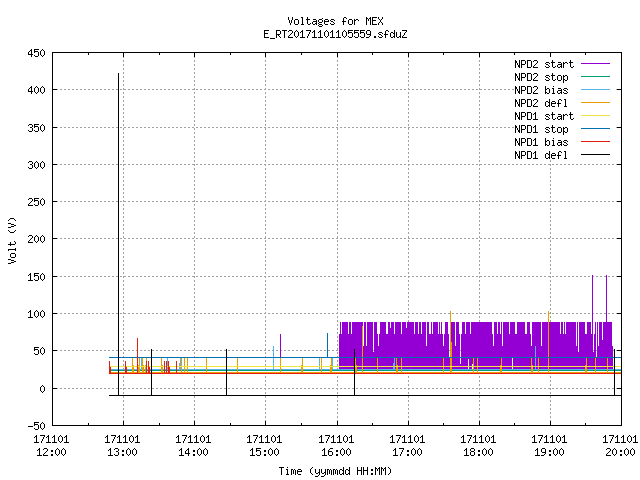Click the 171101 20:00 time axis tick label
This screenshot has width=640, height=480.
tap(620, 446)
